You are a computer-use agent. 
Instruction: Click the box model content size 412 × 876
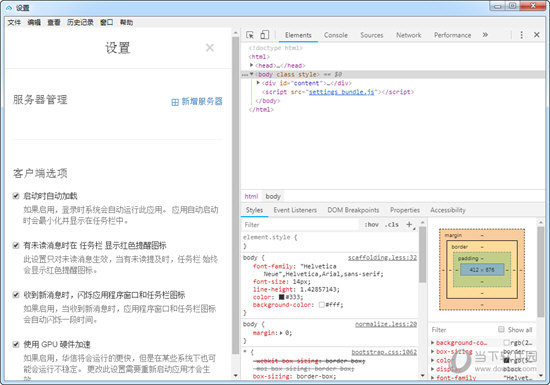482,270
